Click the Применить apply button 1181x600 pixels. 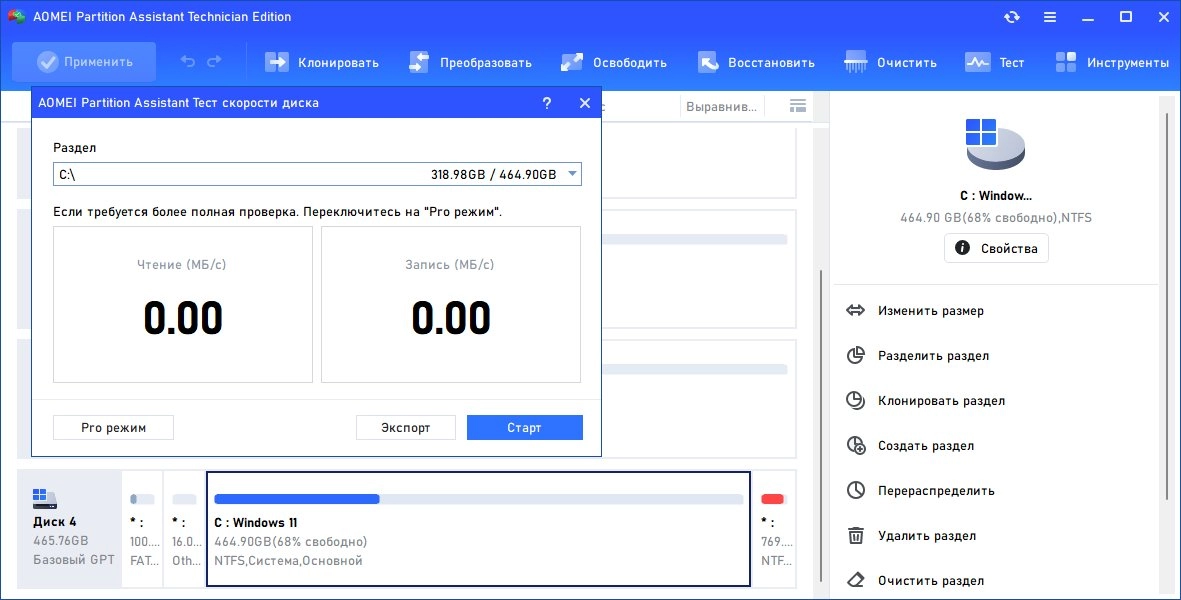pyautogui.click(x=84, y=62)
